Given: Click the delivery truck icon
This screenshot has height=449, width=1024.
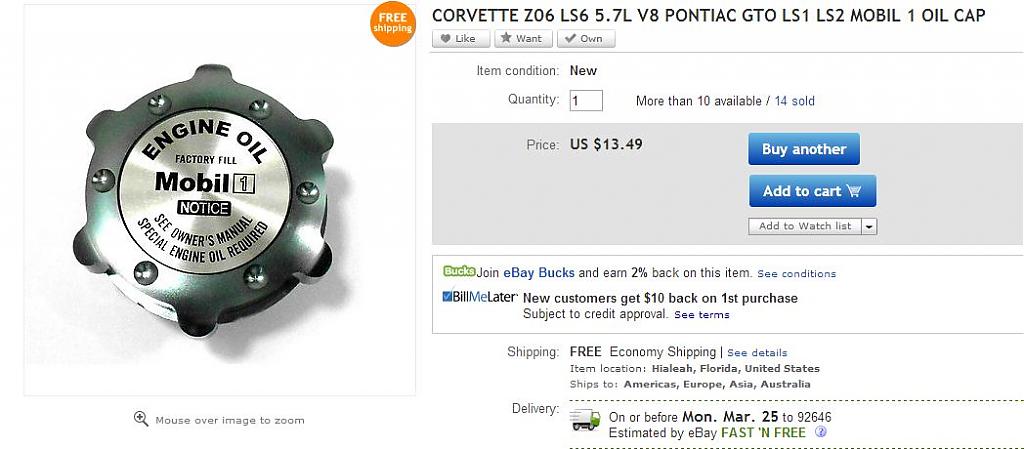Looking at the screenshot, I should (585, 420).
